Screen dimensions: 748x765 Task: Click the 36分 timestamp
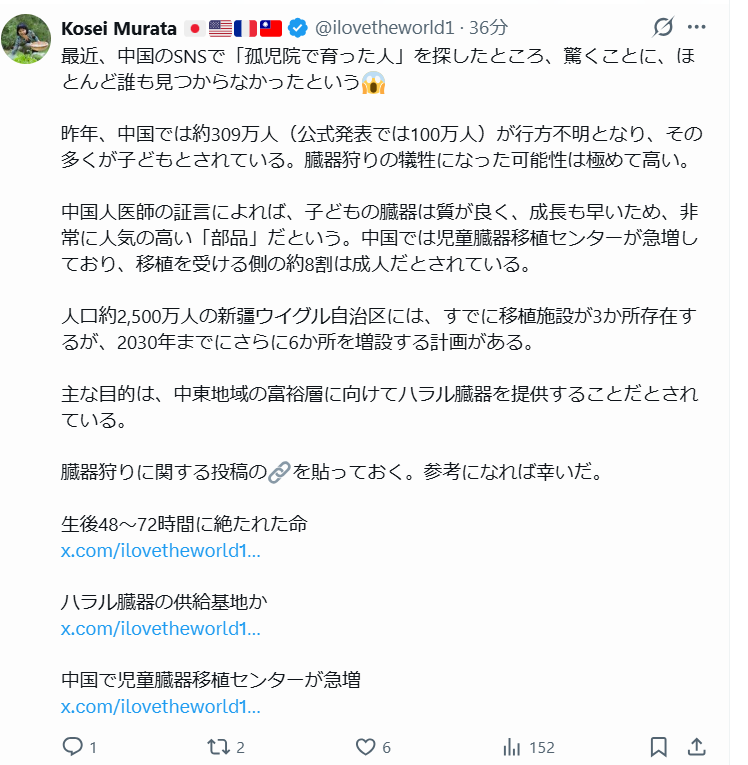(489, 27)
